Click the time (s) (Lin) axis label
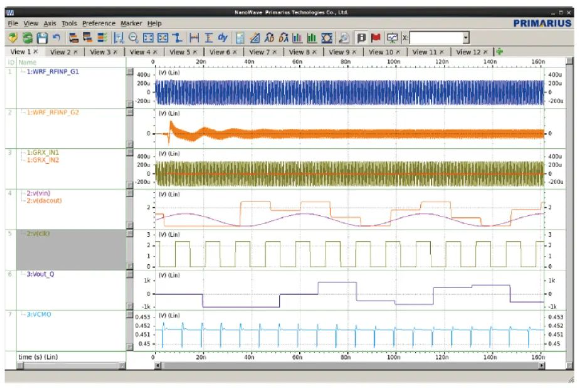This screenshot has height=388, width=586. point(38,357)
